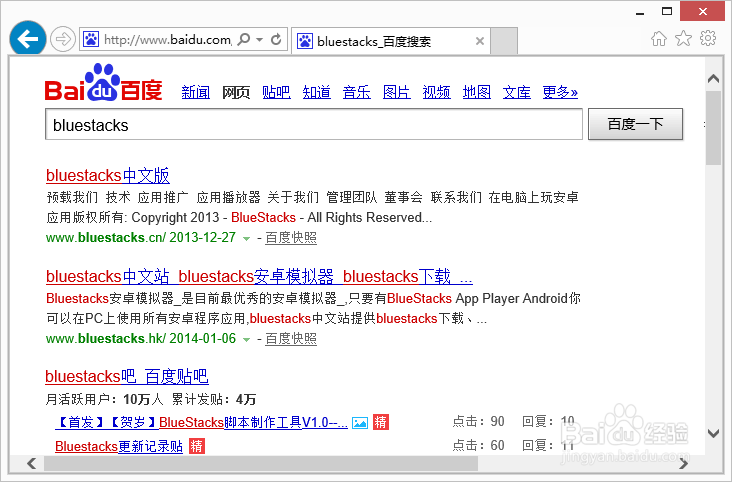
Task: Open the 知道 category link
Action: [317, 92]
